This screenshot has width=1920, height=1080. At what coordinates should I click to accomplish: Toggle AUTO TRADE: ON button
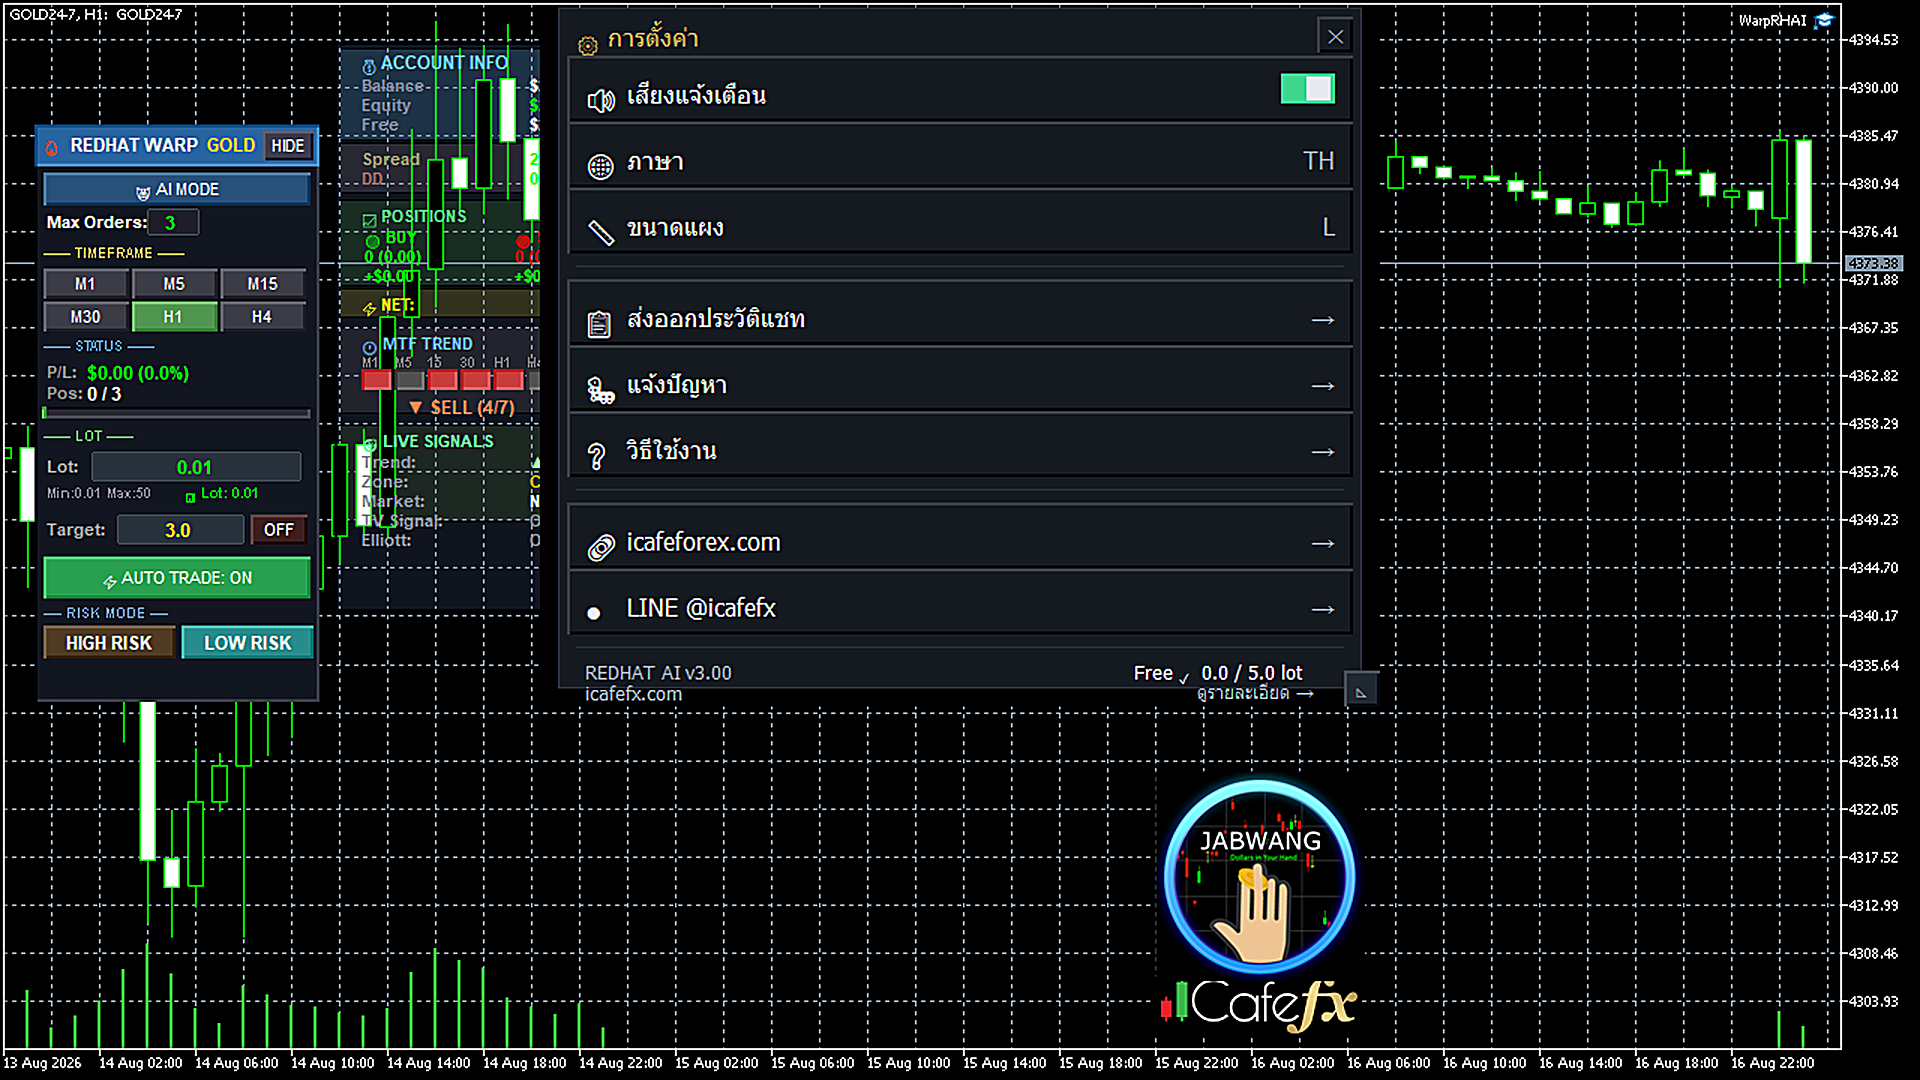177,578
